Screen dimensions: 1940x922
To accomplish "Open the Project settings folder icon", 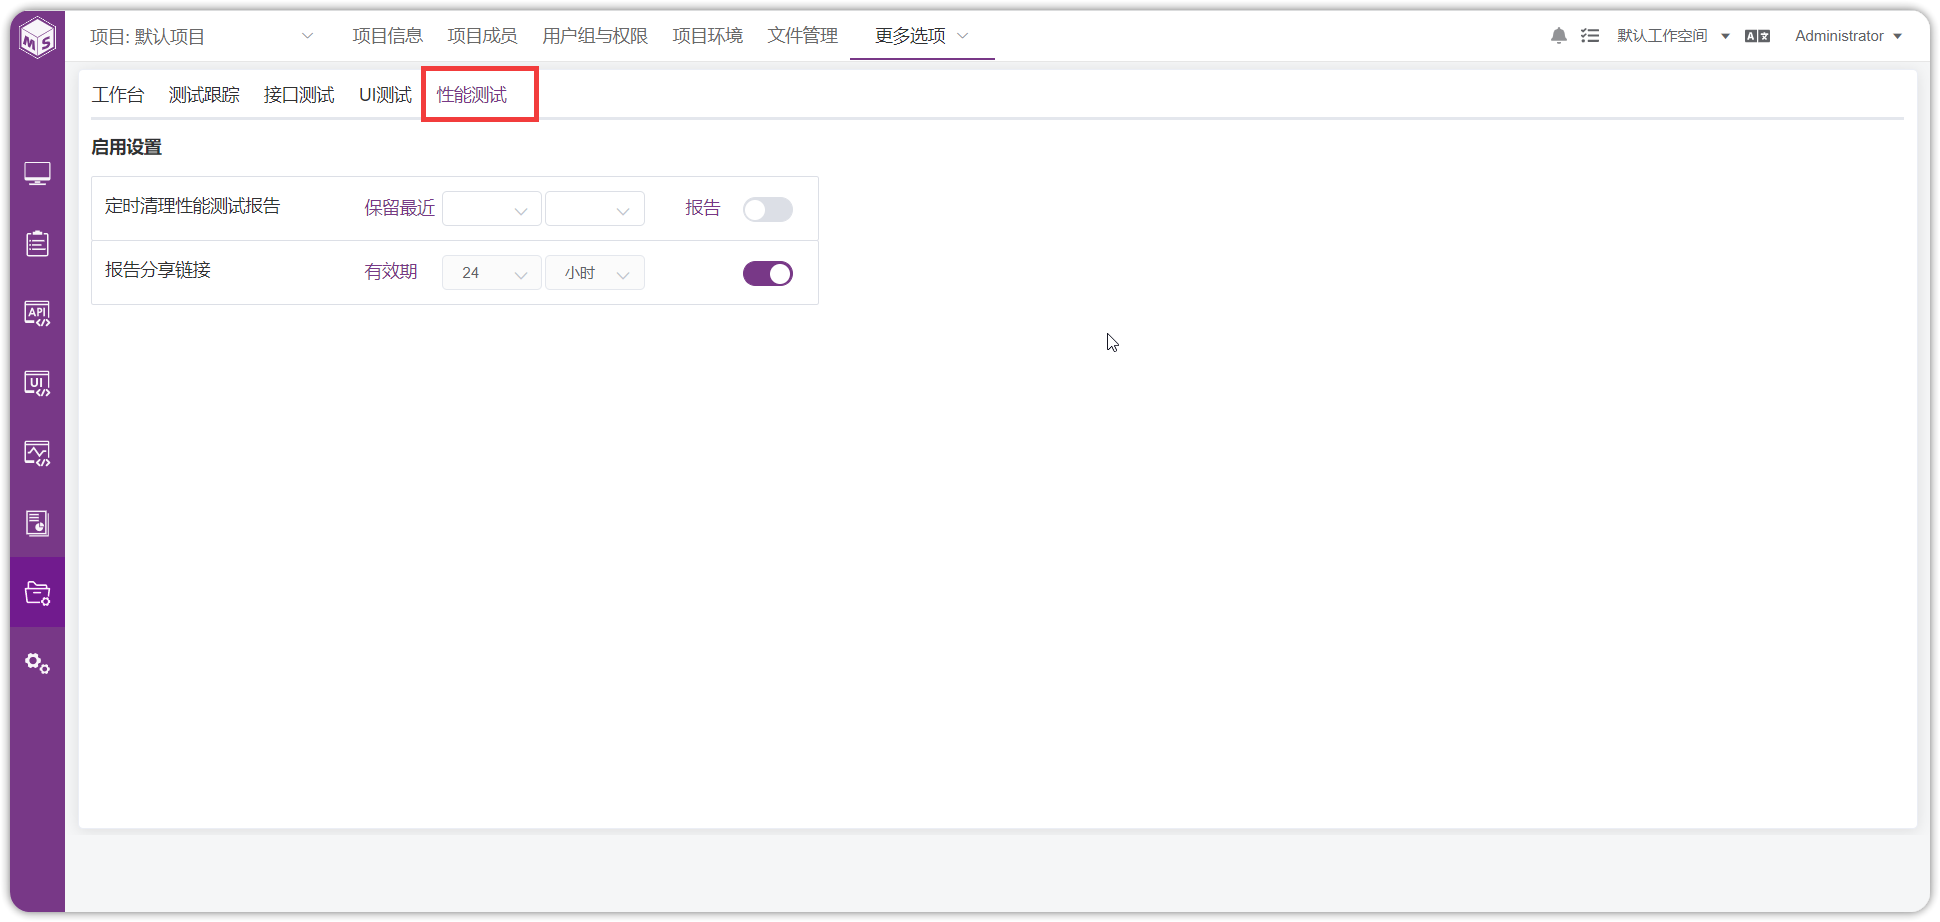I will pyautogui.click(x=37, y=593).
